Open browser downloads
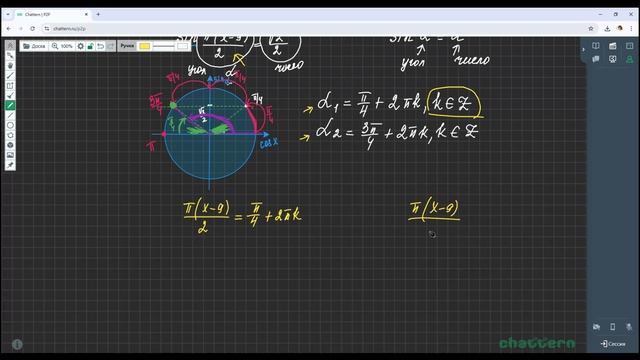 [607, 29]
